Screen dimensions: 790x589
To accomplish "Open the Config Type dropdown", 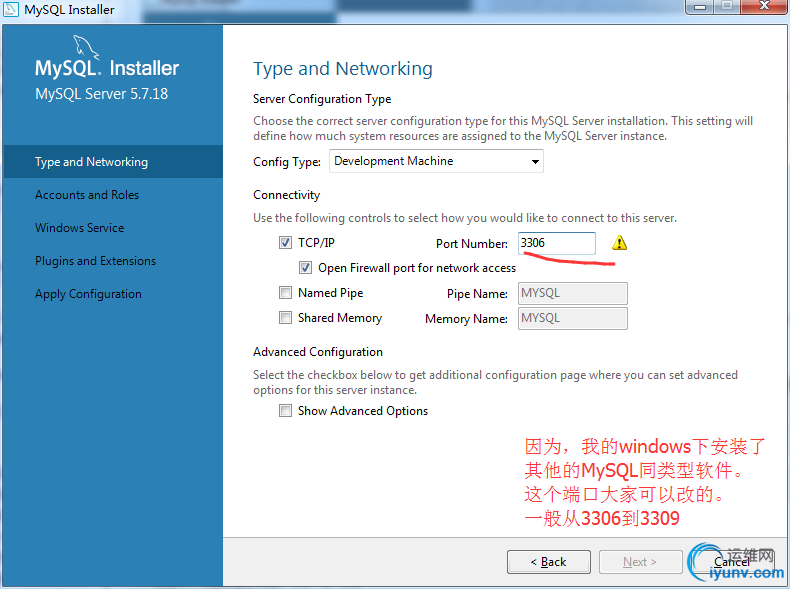I will point(436,161).
